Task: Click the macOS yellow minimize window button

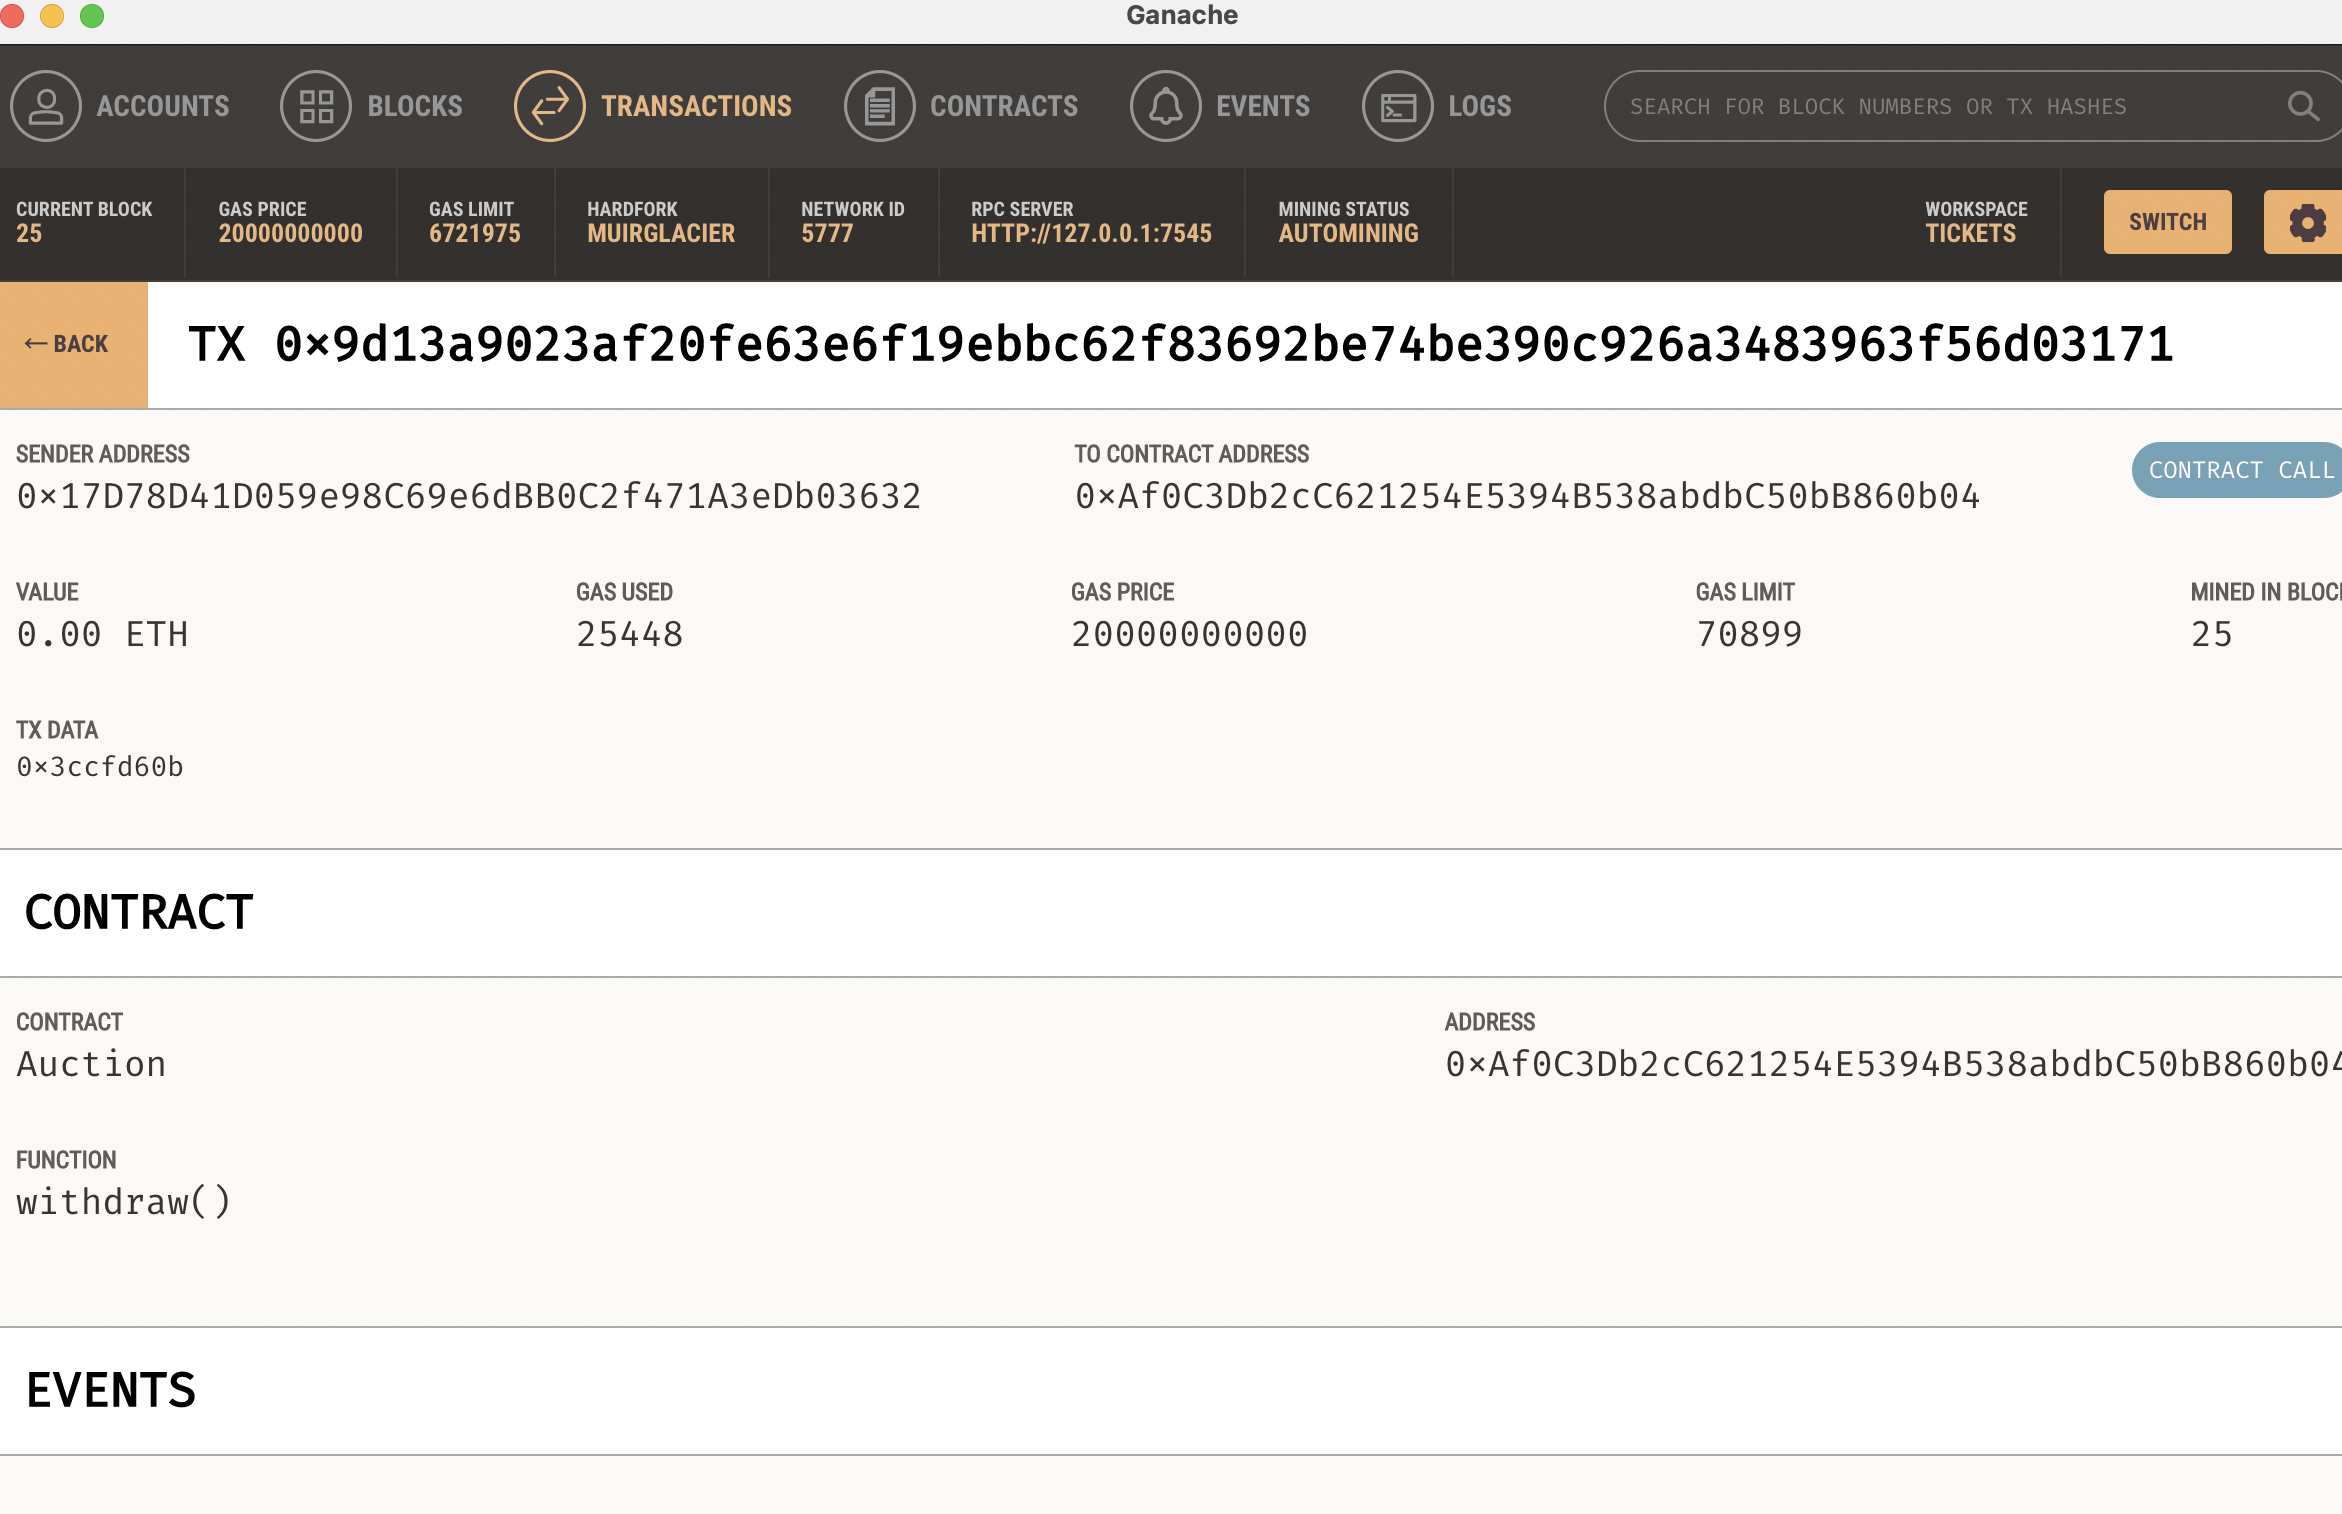Action: [x=52, y=15]
